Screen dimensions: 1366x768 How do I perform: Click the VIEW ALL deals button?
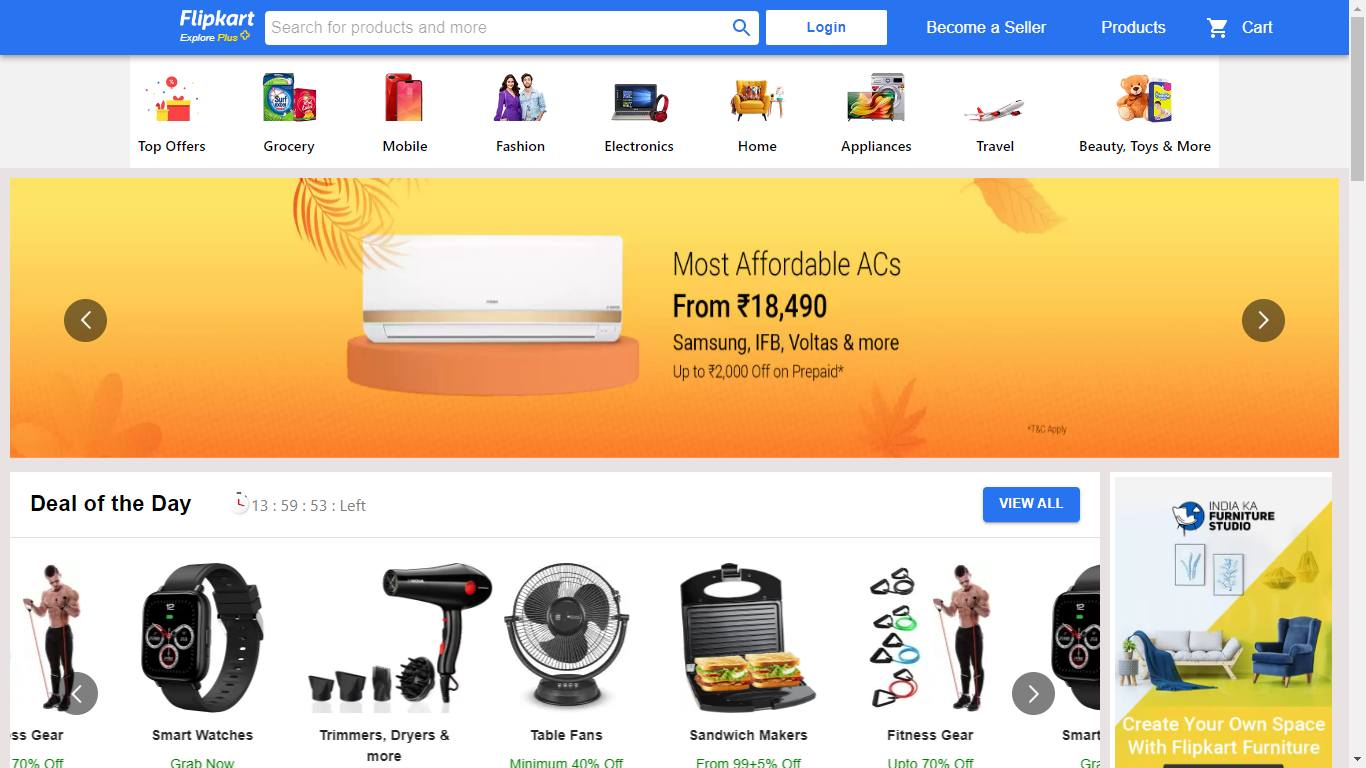1031,504
